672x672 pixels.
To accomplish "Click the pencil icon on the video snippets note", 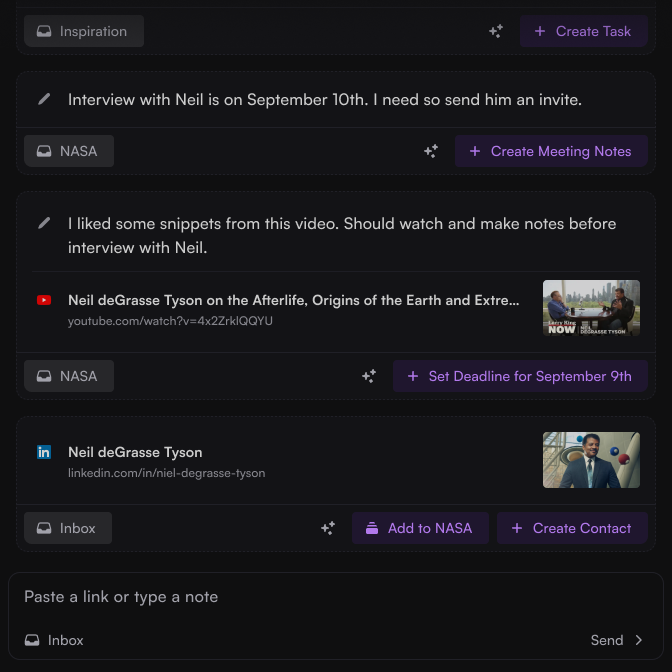I will (44, 223).
